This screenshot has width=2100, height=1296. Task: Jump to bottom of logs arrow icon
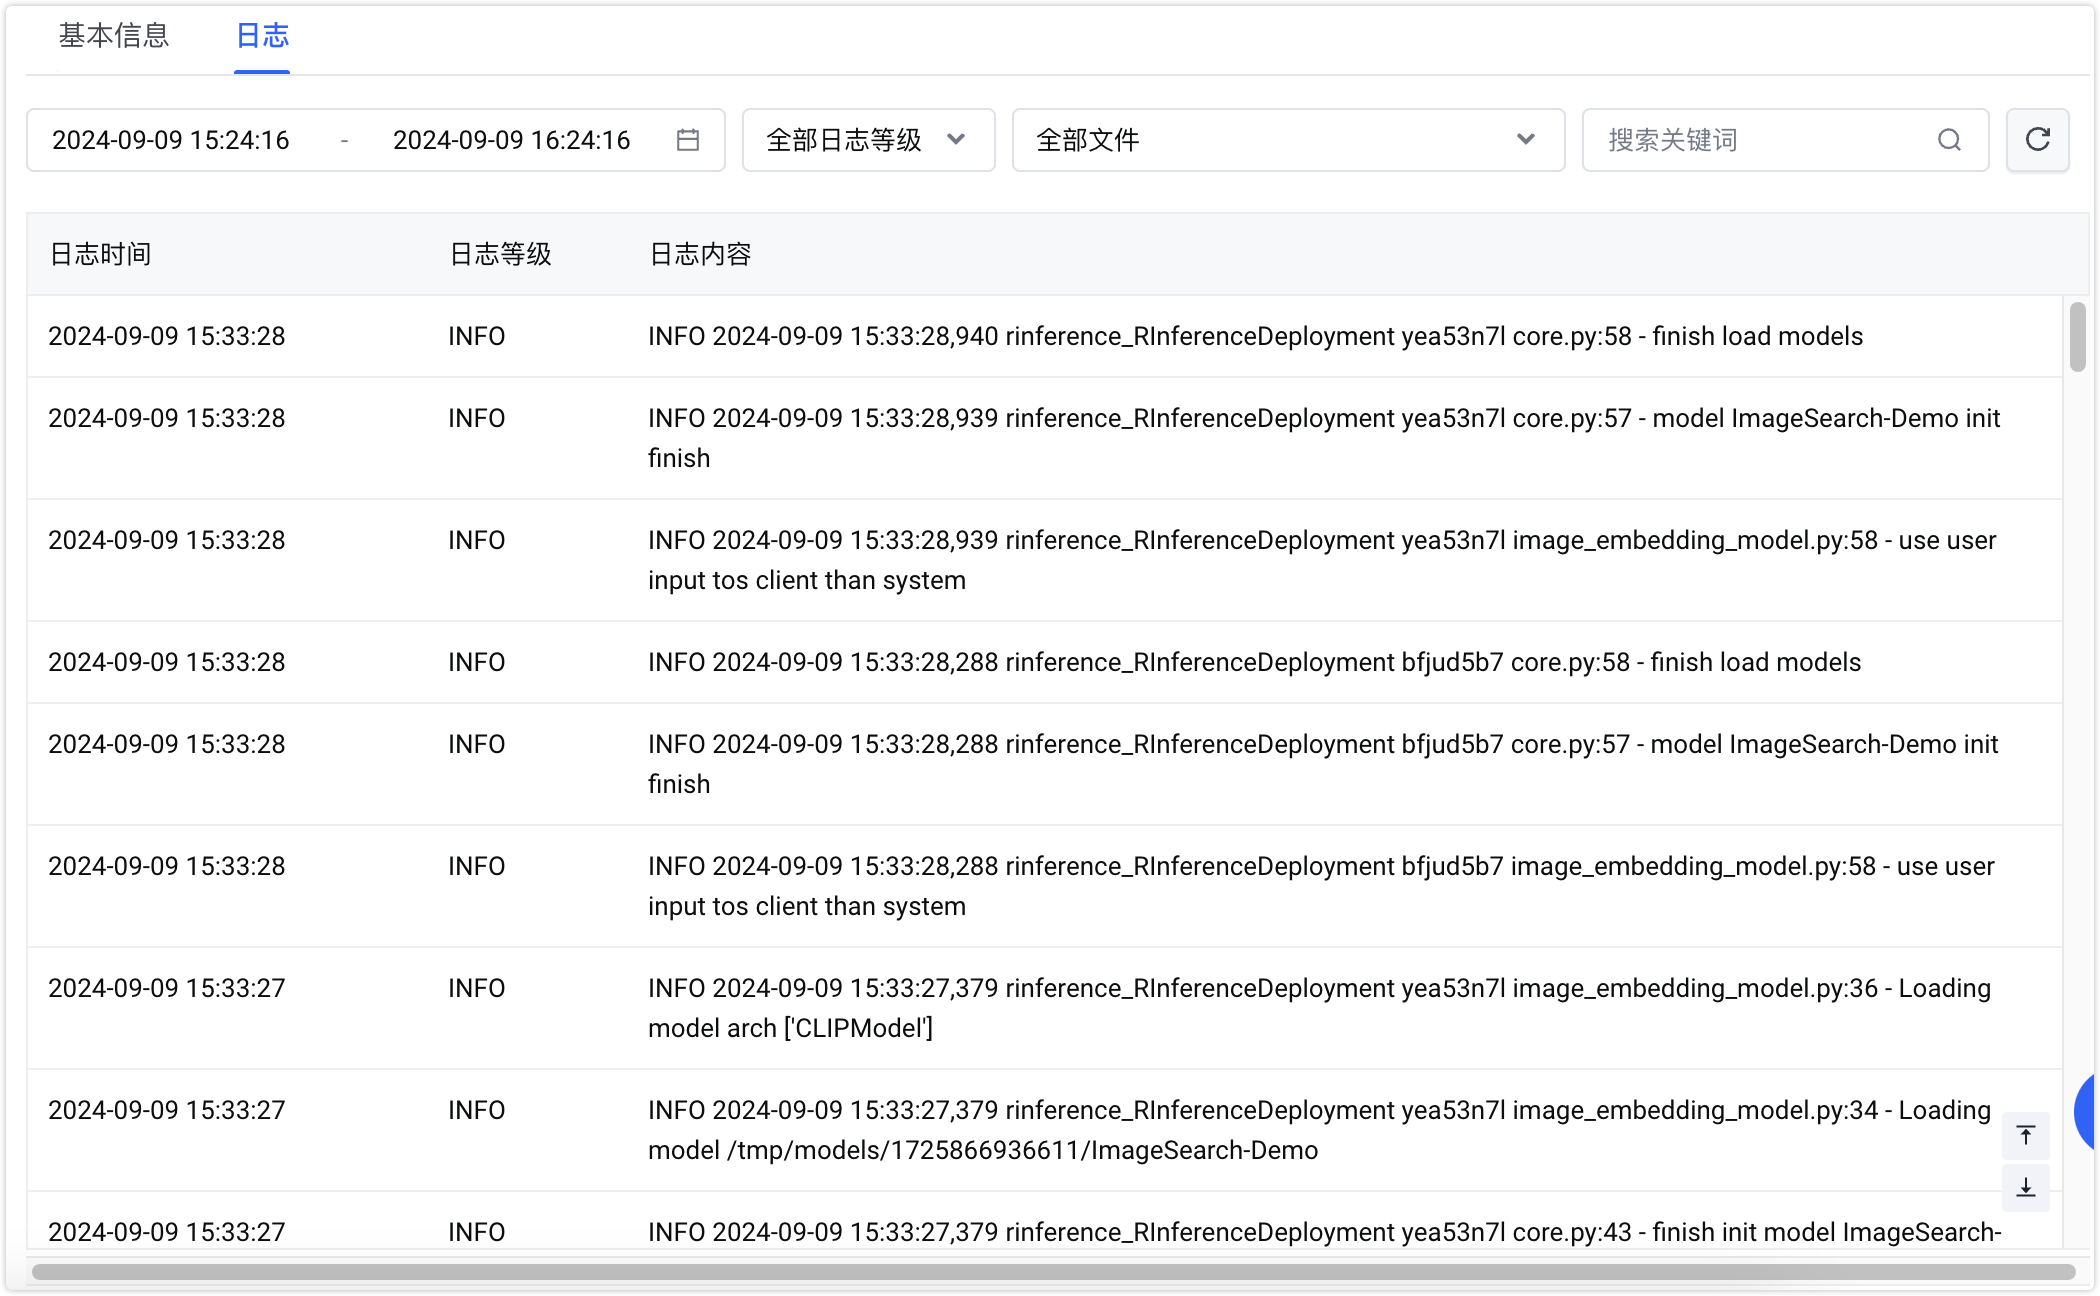(2026, 1188)
